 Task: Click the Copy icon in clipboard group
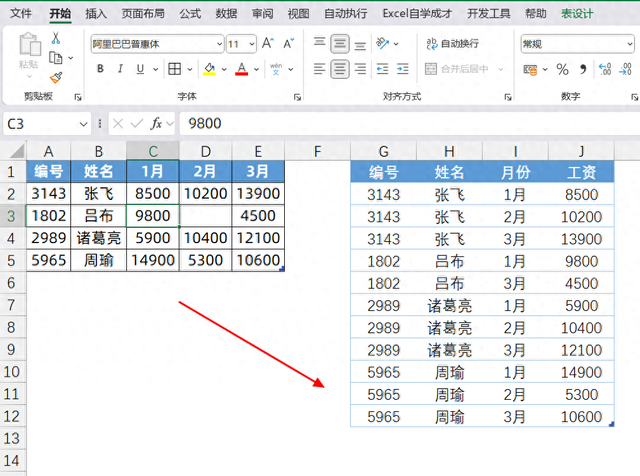[x=56, y=58]
